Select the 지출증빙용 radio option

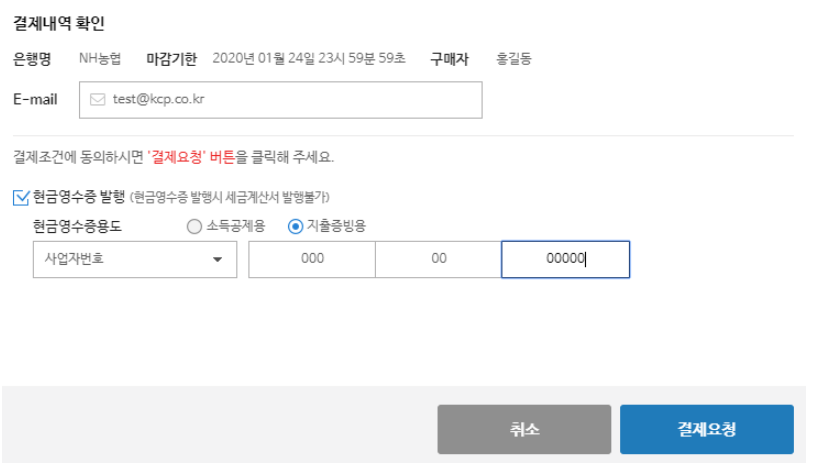click(295, 226)
